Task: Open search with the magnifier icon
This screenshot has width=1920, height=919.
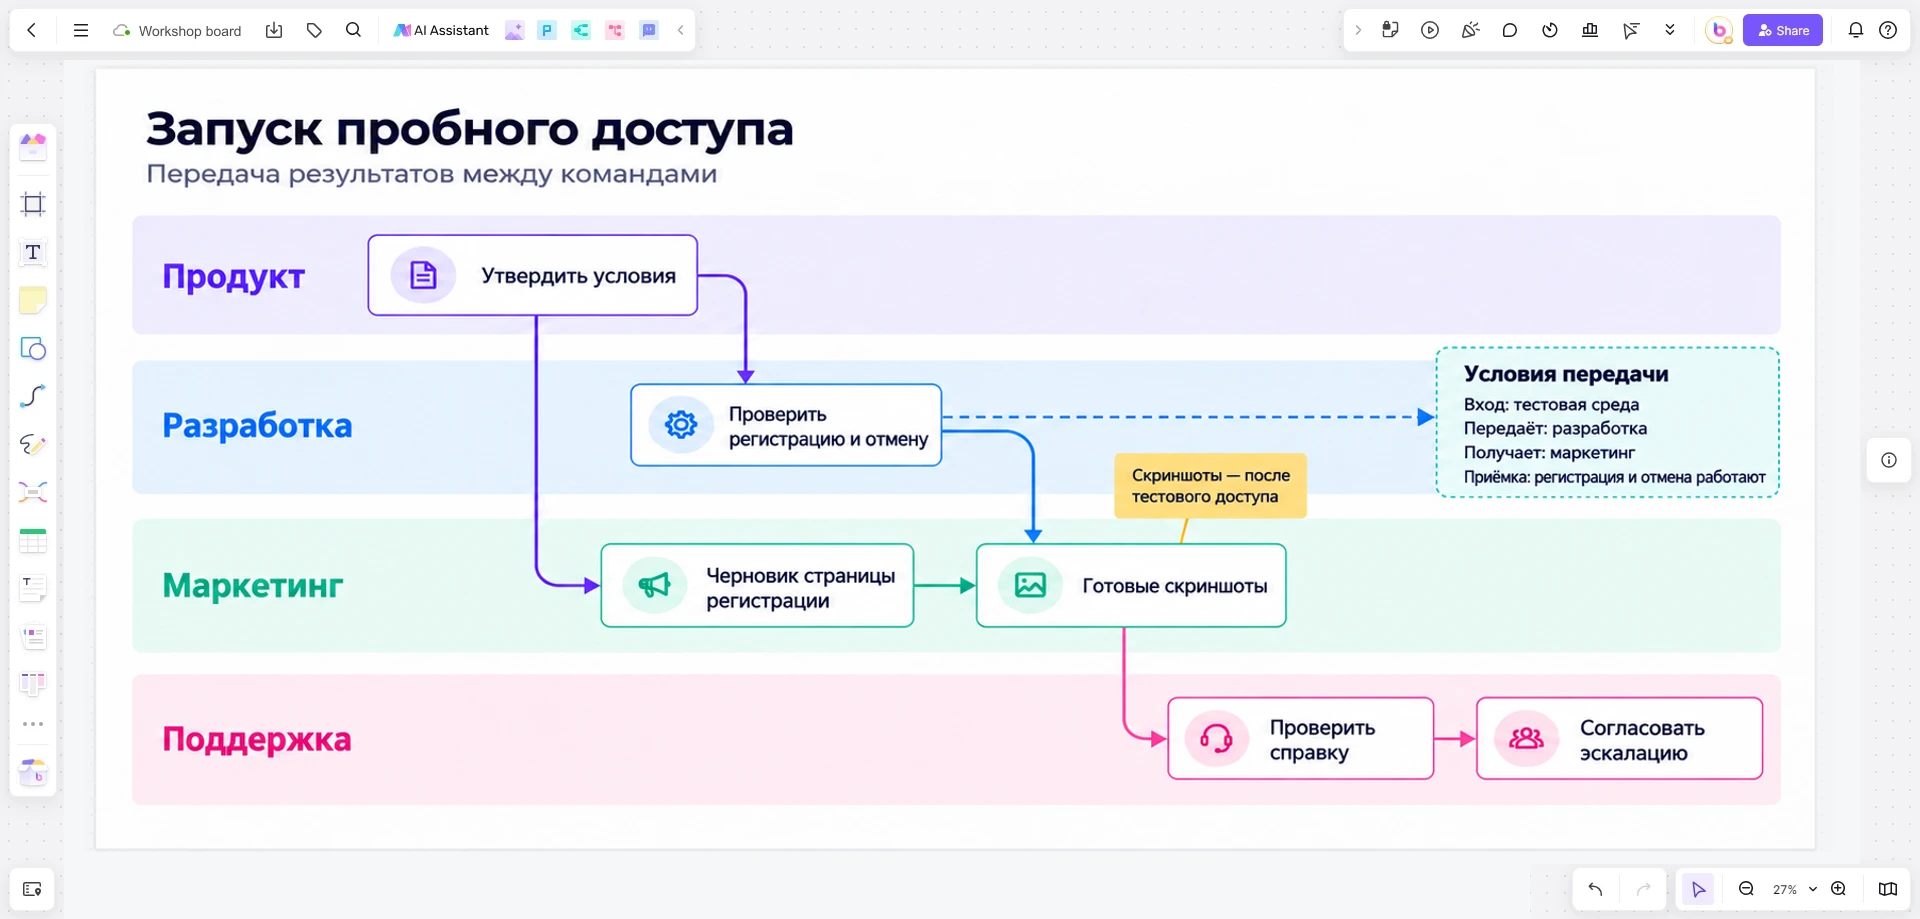Action: 353,30
